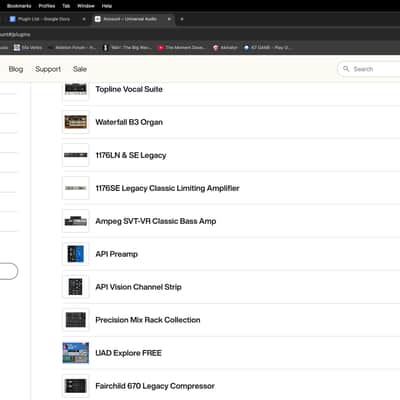Open the Google Docs tab favicon

click(12, 19)
